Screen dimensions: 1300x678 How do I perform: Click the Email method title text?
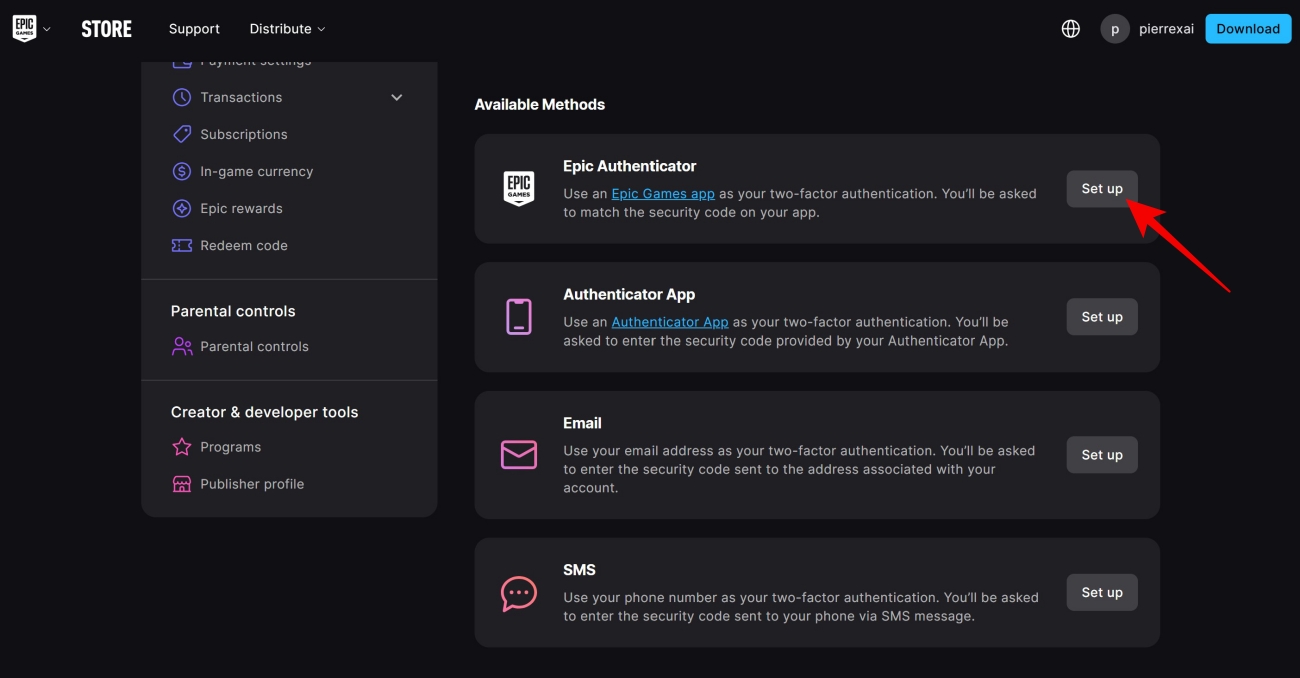(x=582, y=423)
